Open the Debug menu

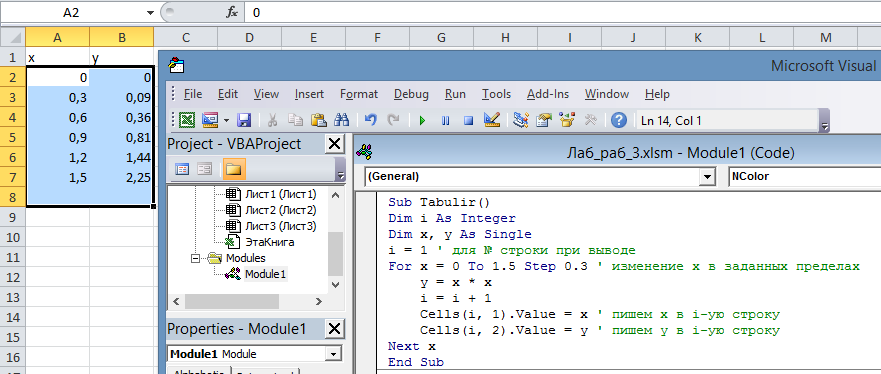pyautogui.click(x=411, y=94)
